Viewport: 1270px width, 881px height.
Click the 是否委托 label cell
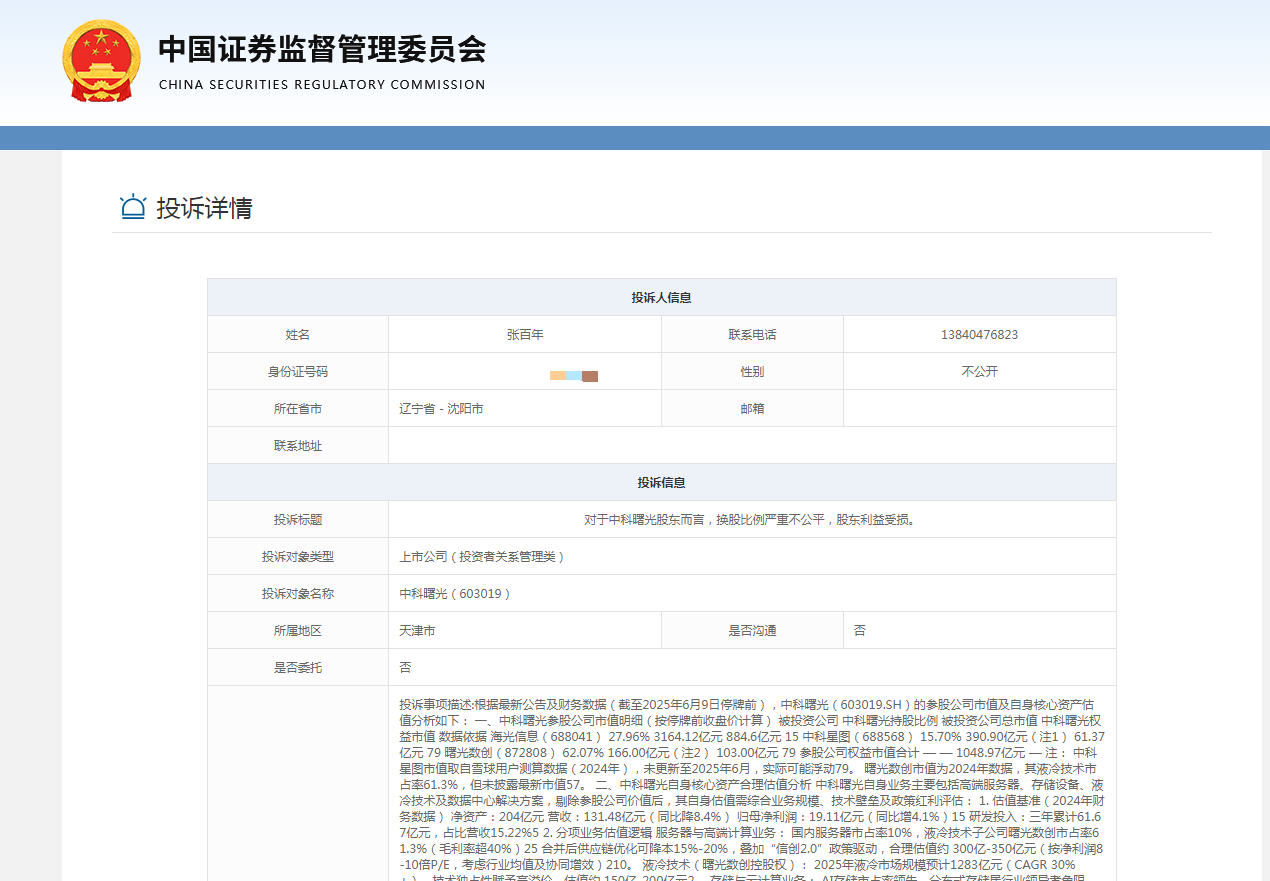pos(298,668)
